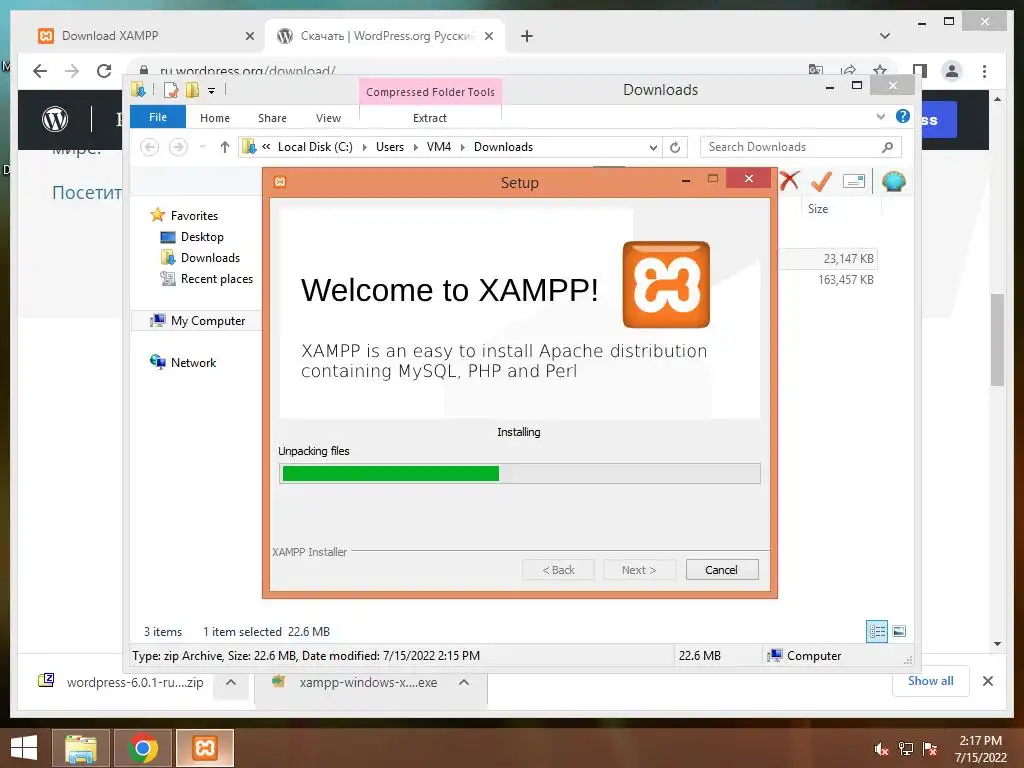Click the blue shell globe icon in Explorer
Viewport: 1024px width, 768px height.
(893, 181)
